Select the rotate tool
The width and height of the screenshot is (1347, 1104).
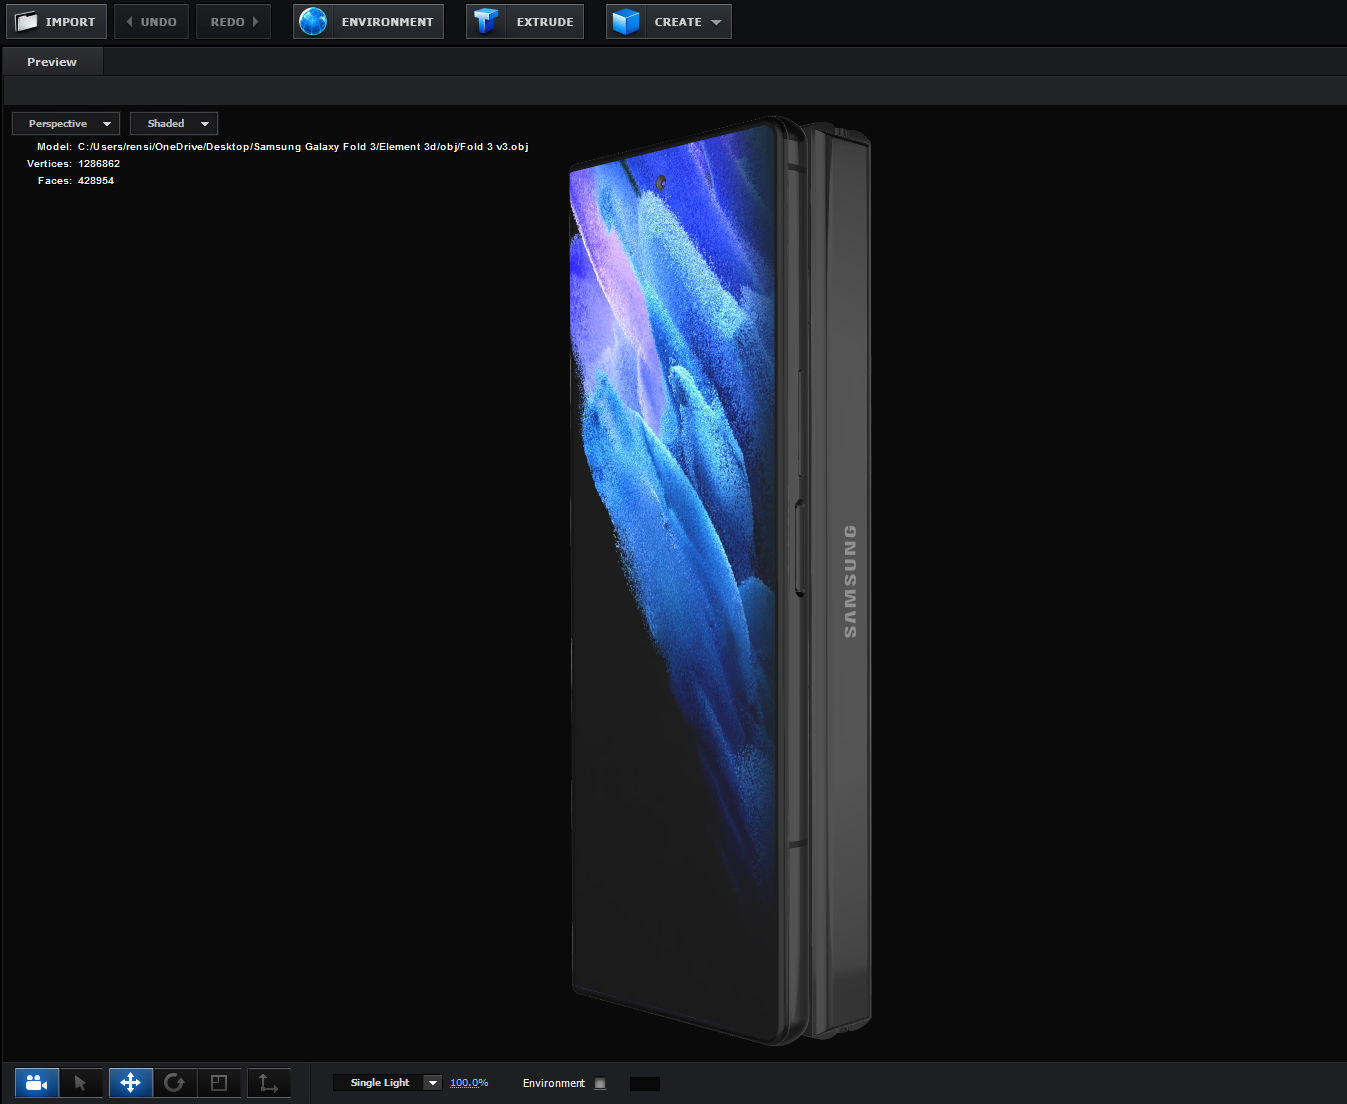[174, 1083]
